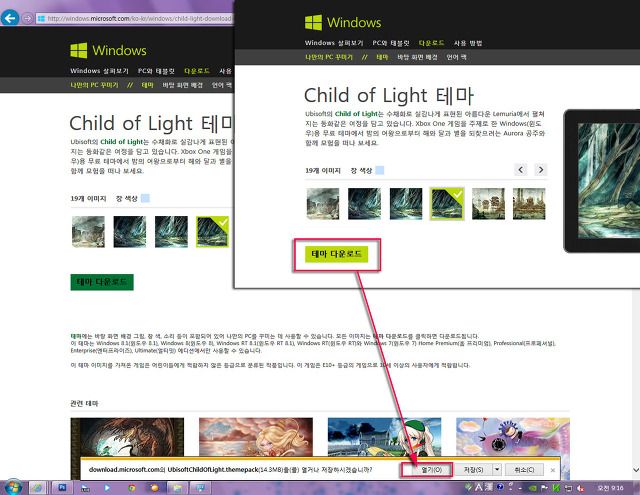
Task: Open the fourth related theme with the flying fish
Action: [x=513, y=437]
